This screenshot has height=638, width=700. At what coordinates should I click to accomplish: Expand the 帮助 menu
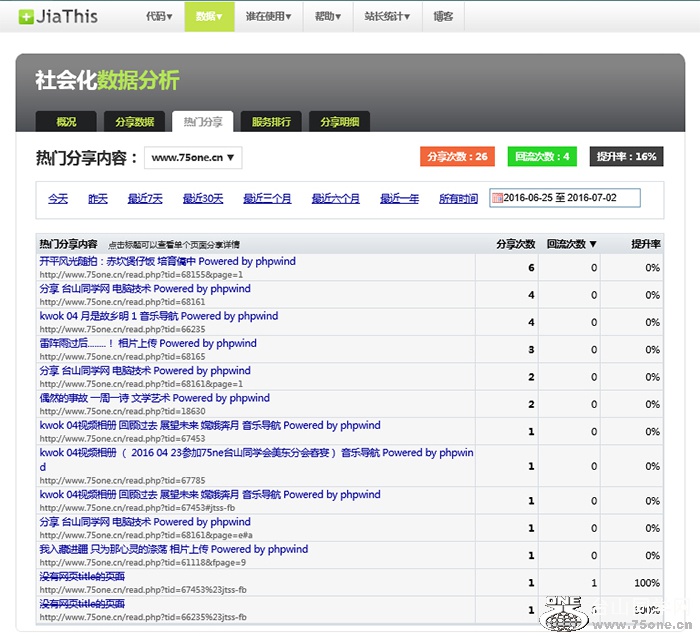tap(327, 17)
